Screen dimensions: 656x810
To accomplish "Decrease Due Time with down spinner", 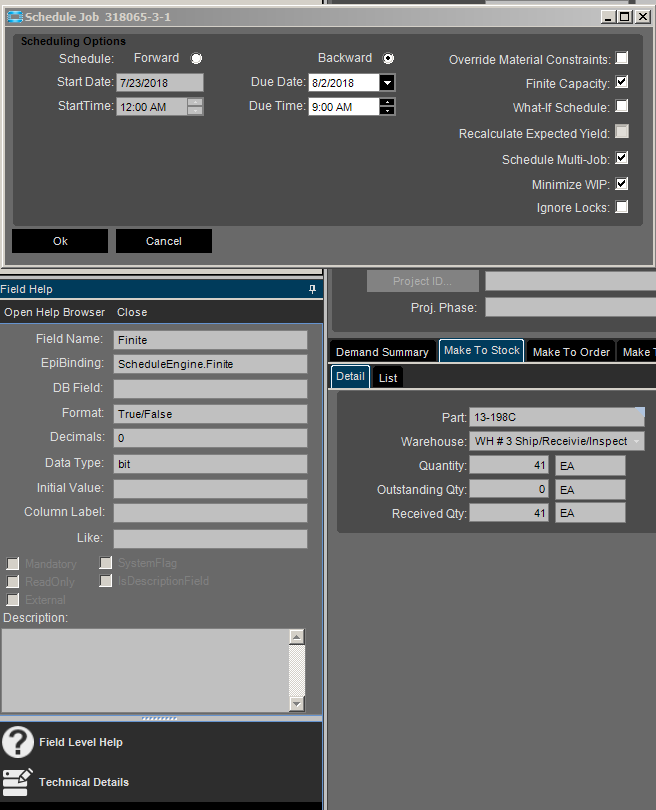I will point(387,111).
